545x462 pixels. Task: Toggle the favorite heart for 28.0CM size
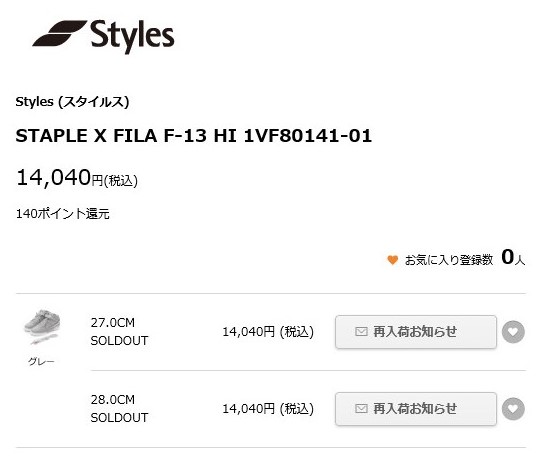513,409
